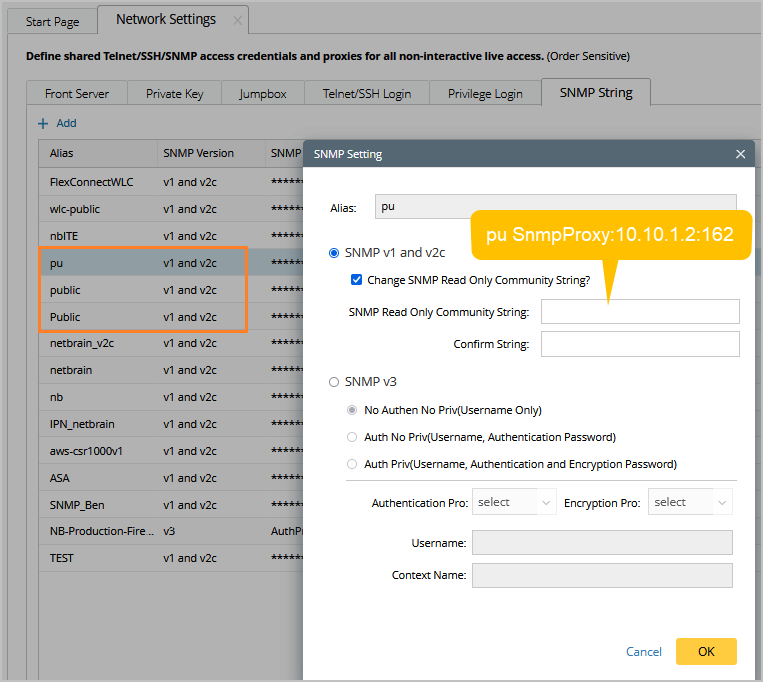This screenshot has height=682, width=763.
Task: Open the Encryption Pro dropdown
Action: coord(690,502)
